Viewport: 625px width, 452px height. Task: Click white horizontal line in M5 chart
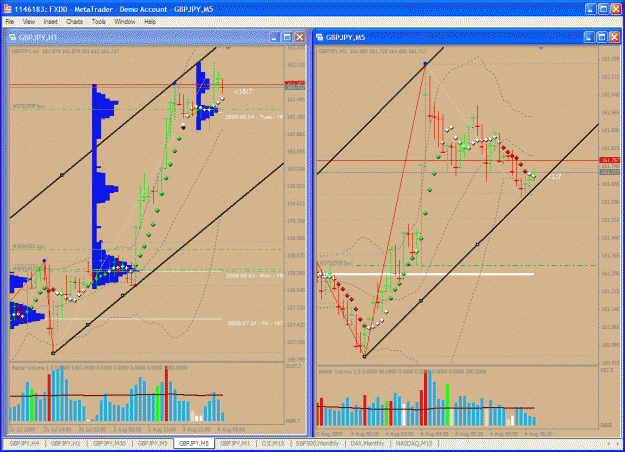[x=428, y=274]
